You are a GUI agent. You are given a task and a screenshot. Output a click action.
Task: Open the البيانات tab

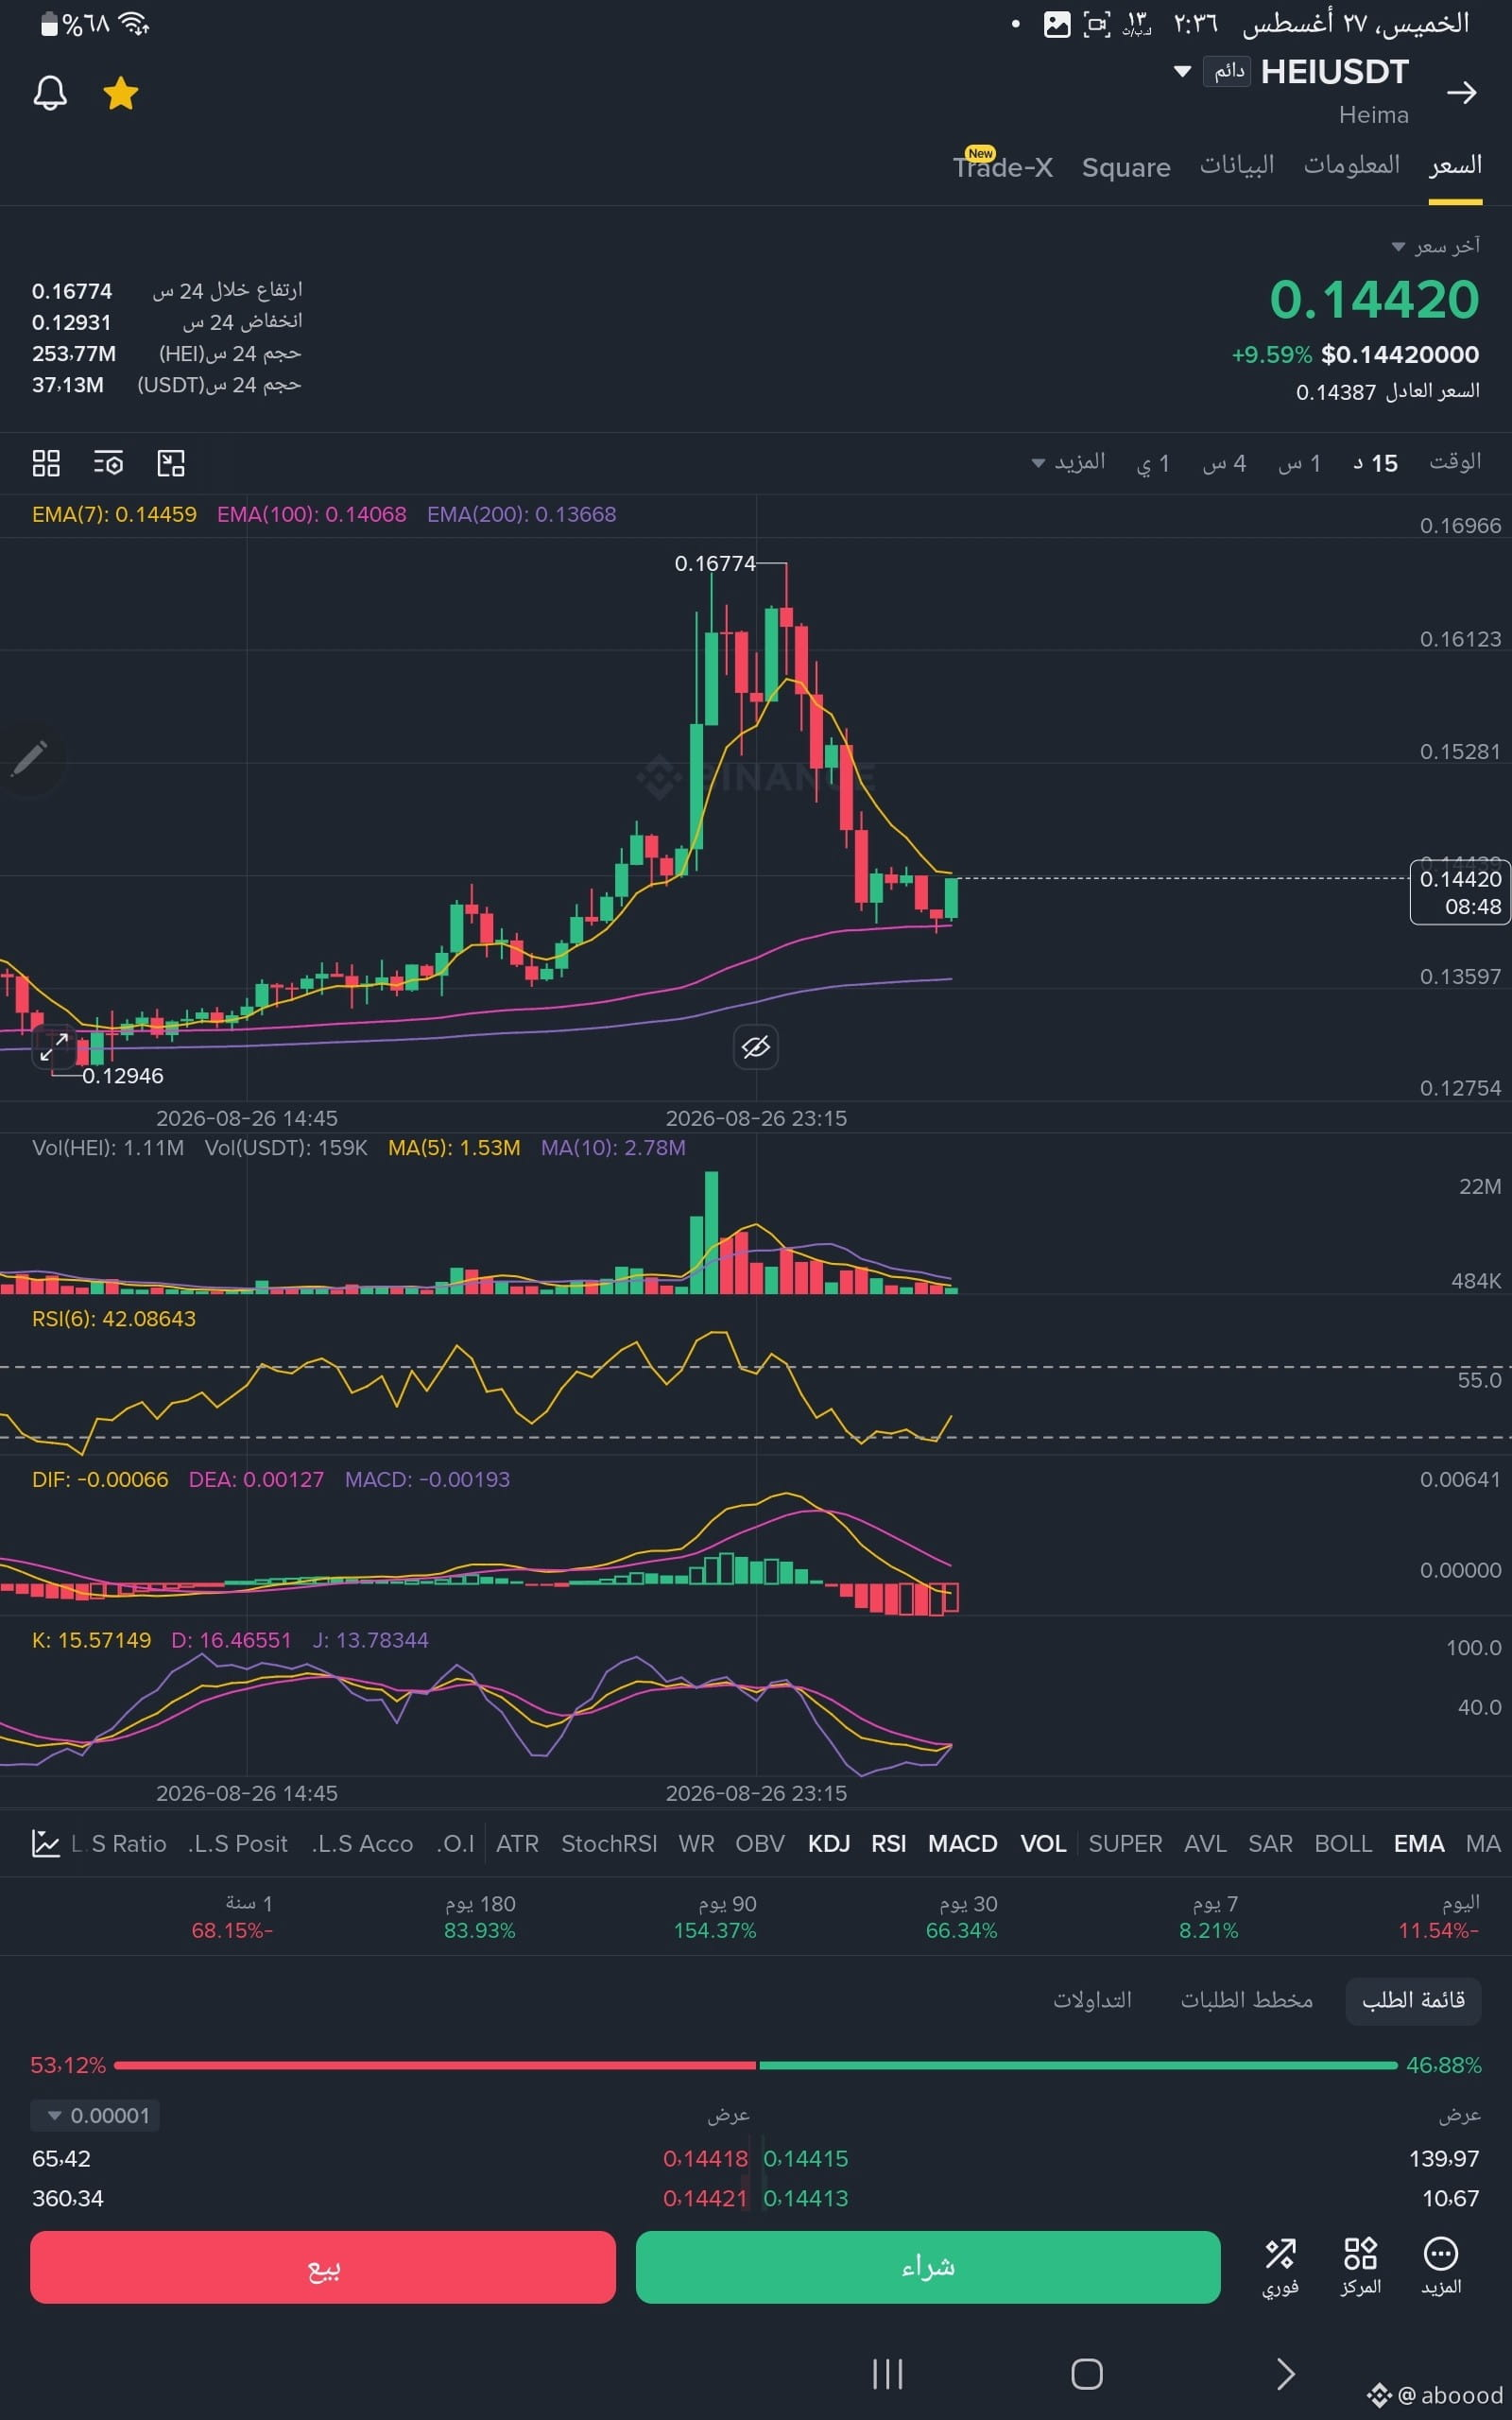[x=1237, y=165]
